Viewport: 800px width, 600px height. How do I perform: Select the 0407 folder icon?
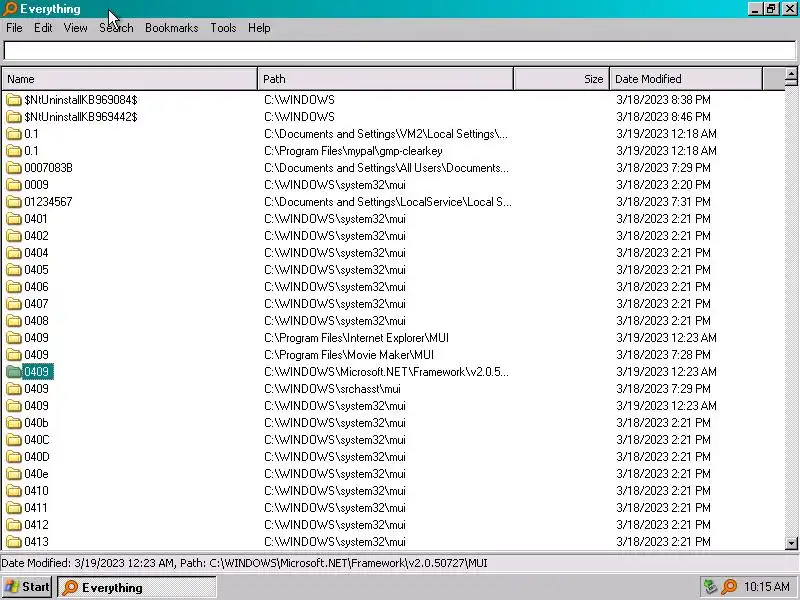(x=14, y=304)
